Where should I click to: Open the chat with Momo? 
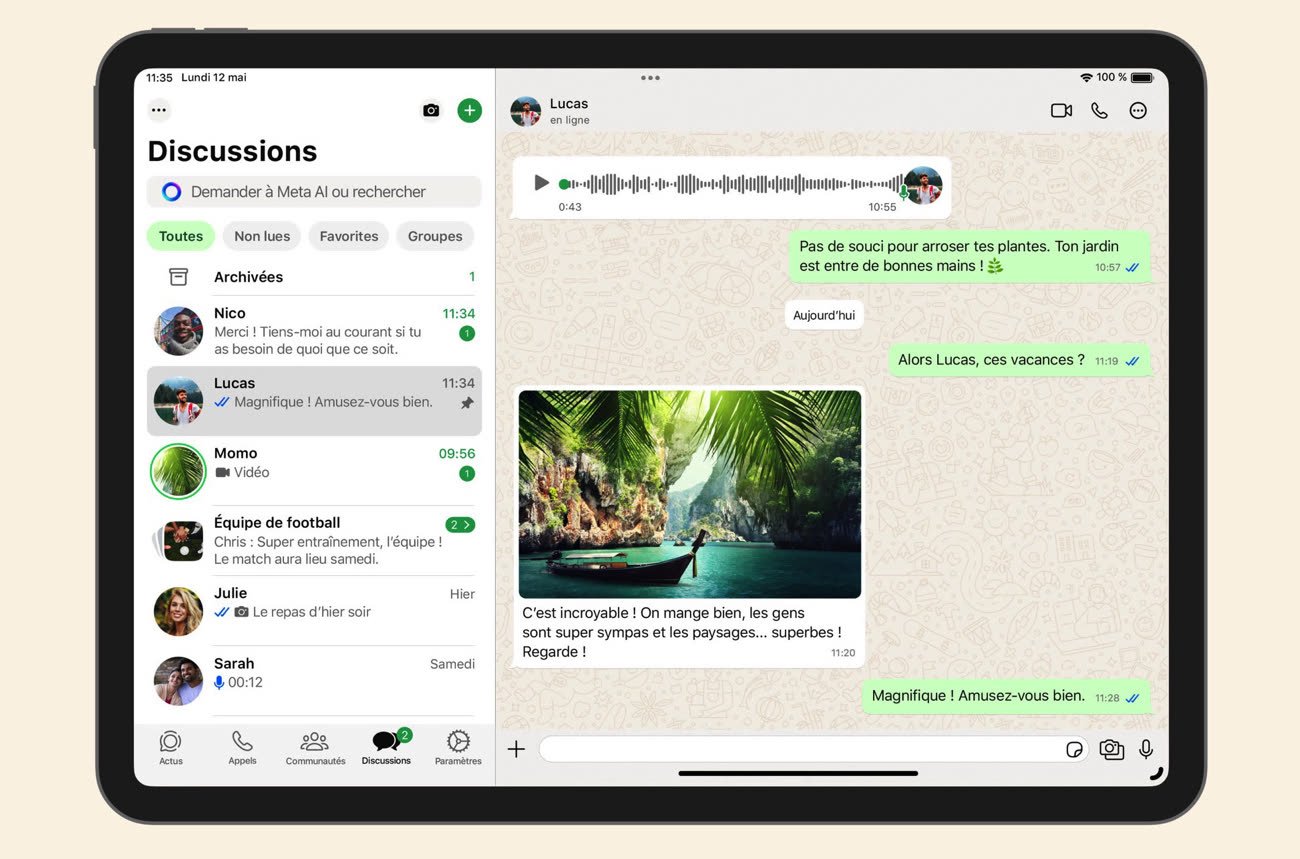(314, 471)
